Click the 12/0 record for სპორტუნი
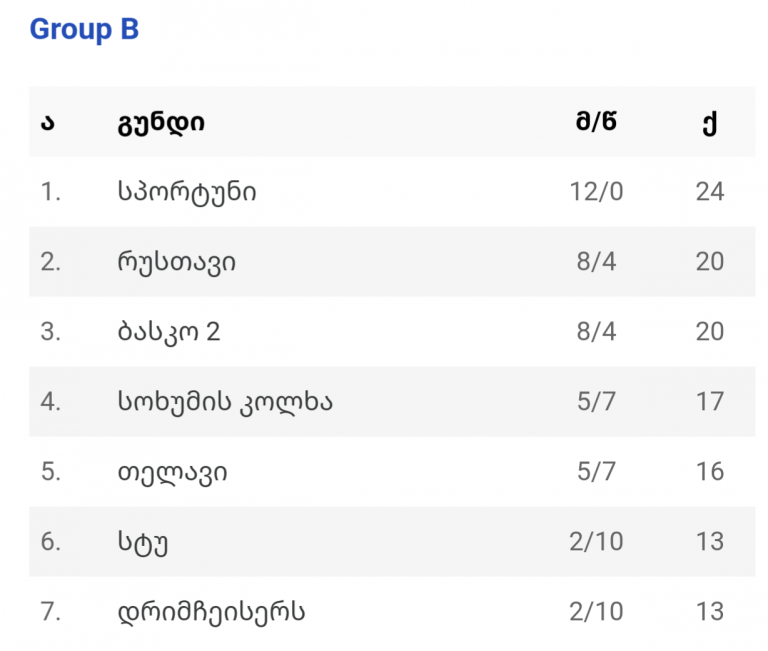Screen dimensions: 768x651 coord(596,192)
